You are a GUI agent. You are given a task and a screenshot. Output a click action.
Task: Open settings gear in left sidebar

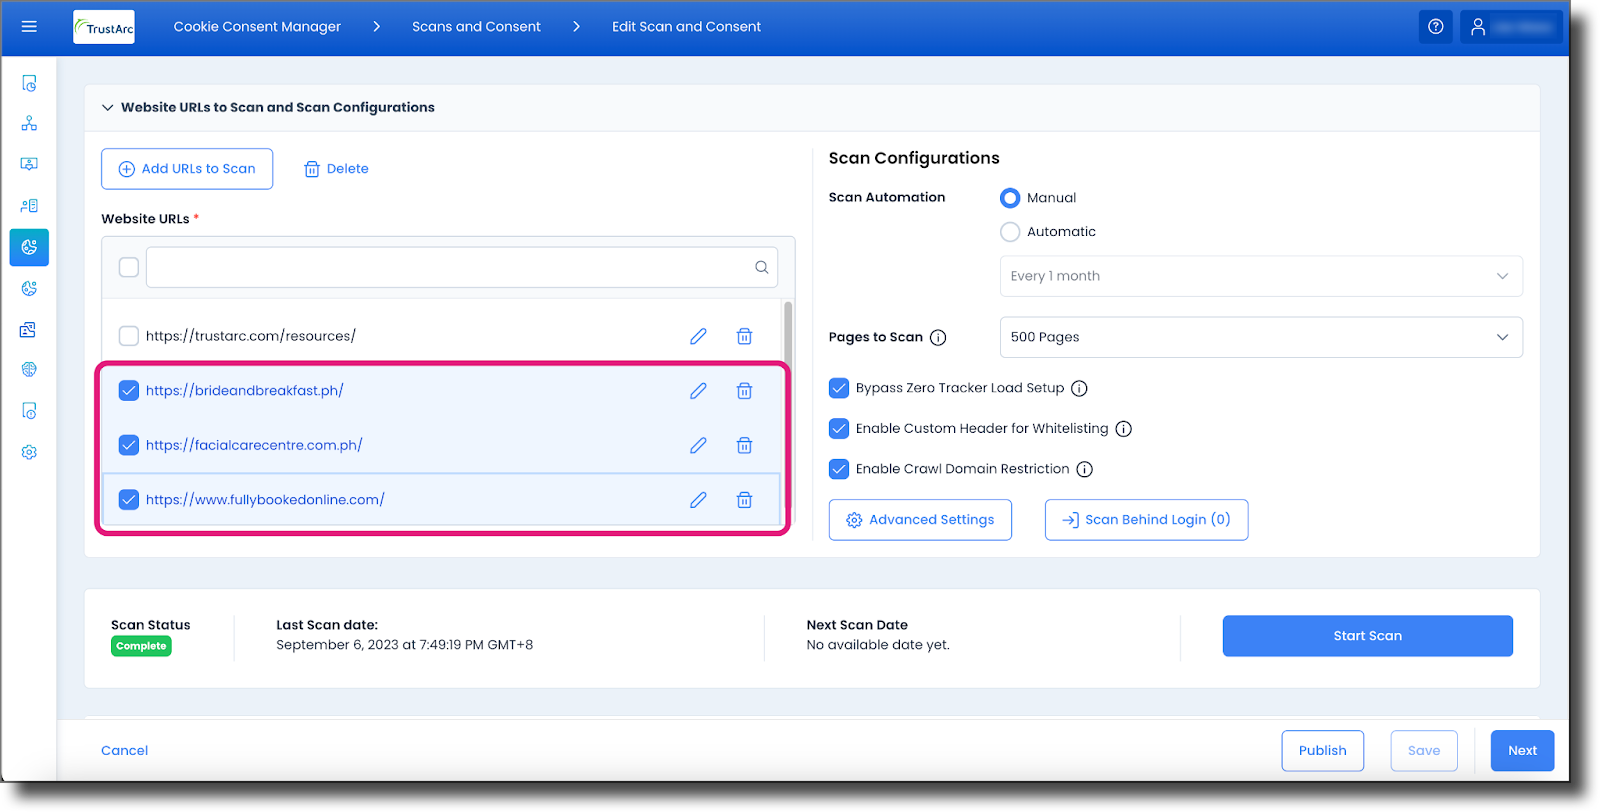(x=29, y=452)
